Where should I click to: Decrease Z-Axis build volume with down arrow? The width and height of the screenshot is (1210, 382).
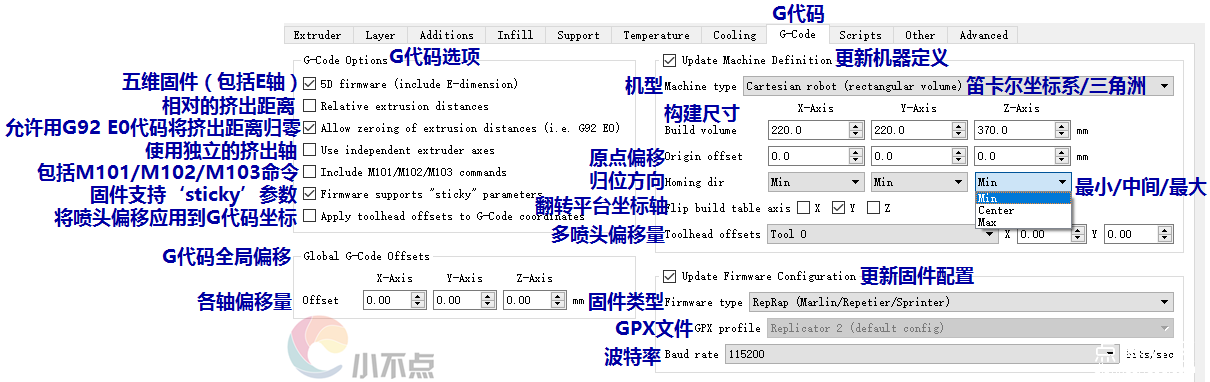pyautogui.click(x=1061, y=134)
